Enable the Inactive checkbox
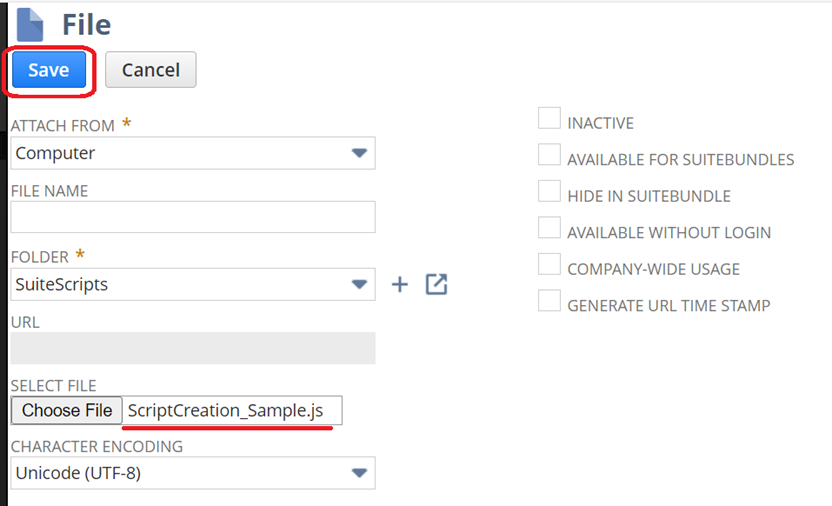This screenshot has width=832, height=506. click(549, 119)
